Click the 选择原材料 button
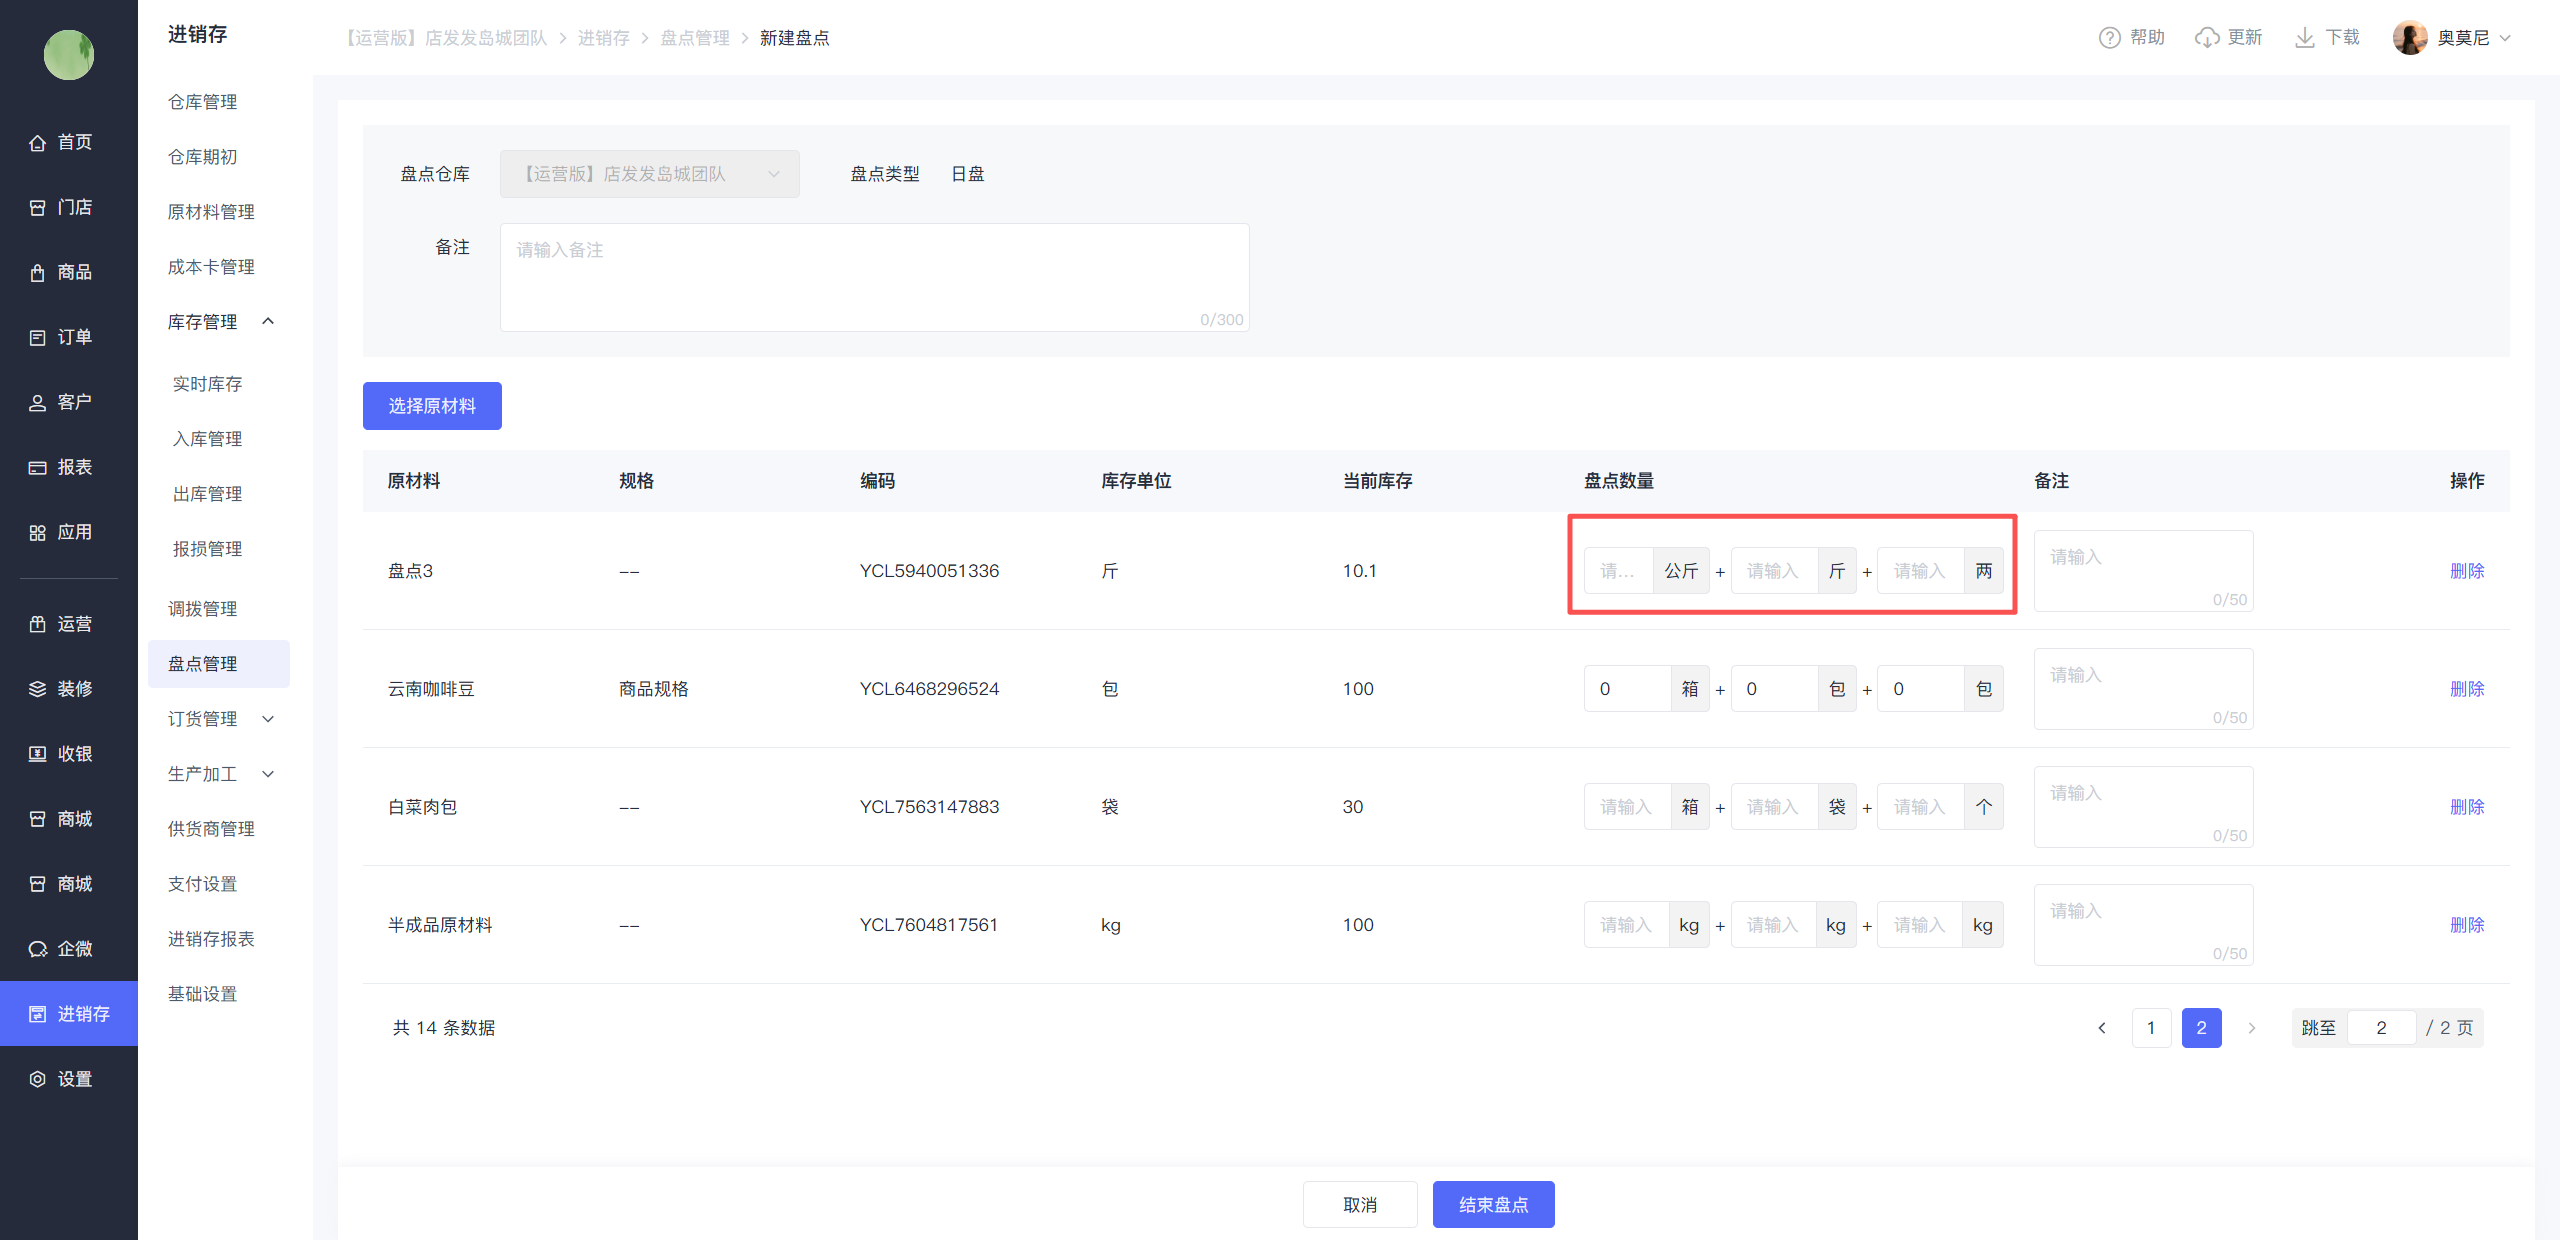 click(432, 406)
